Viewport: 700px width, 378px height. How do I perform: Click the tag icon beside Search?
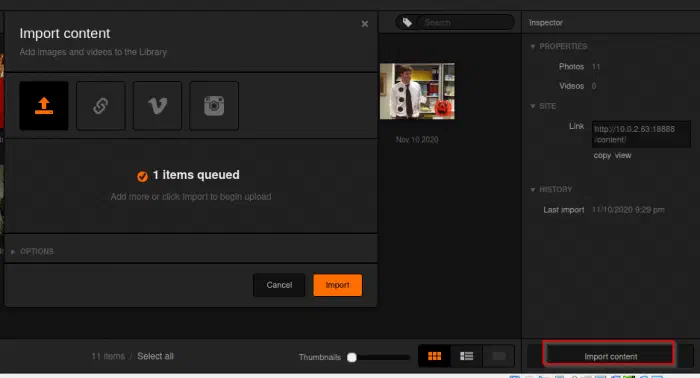(x=407, y=22)
